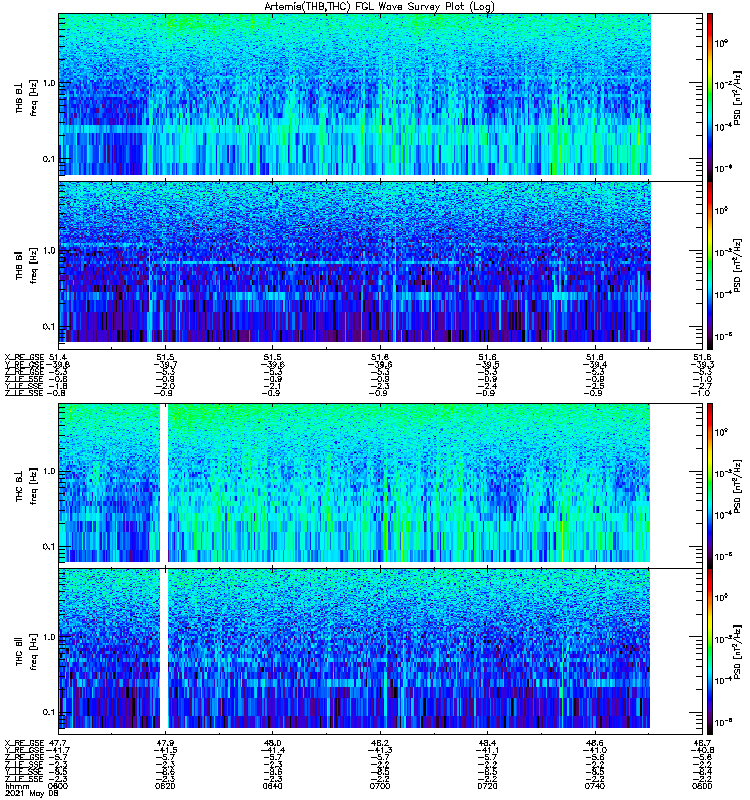Click the PSD [nT²/Hz] label of the THC B∥ color bar
Viewport: 750px width, 800px height.
(x=737, y=651)
